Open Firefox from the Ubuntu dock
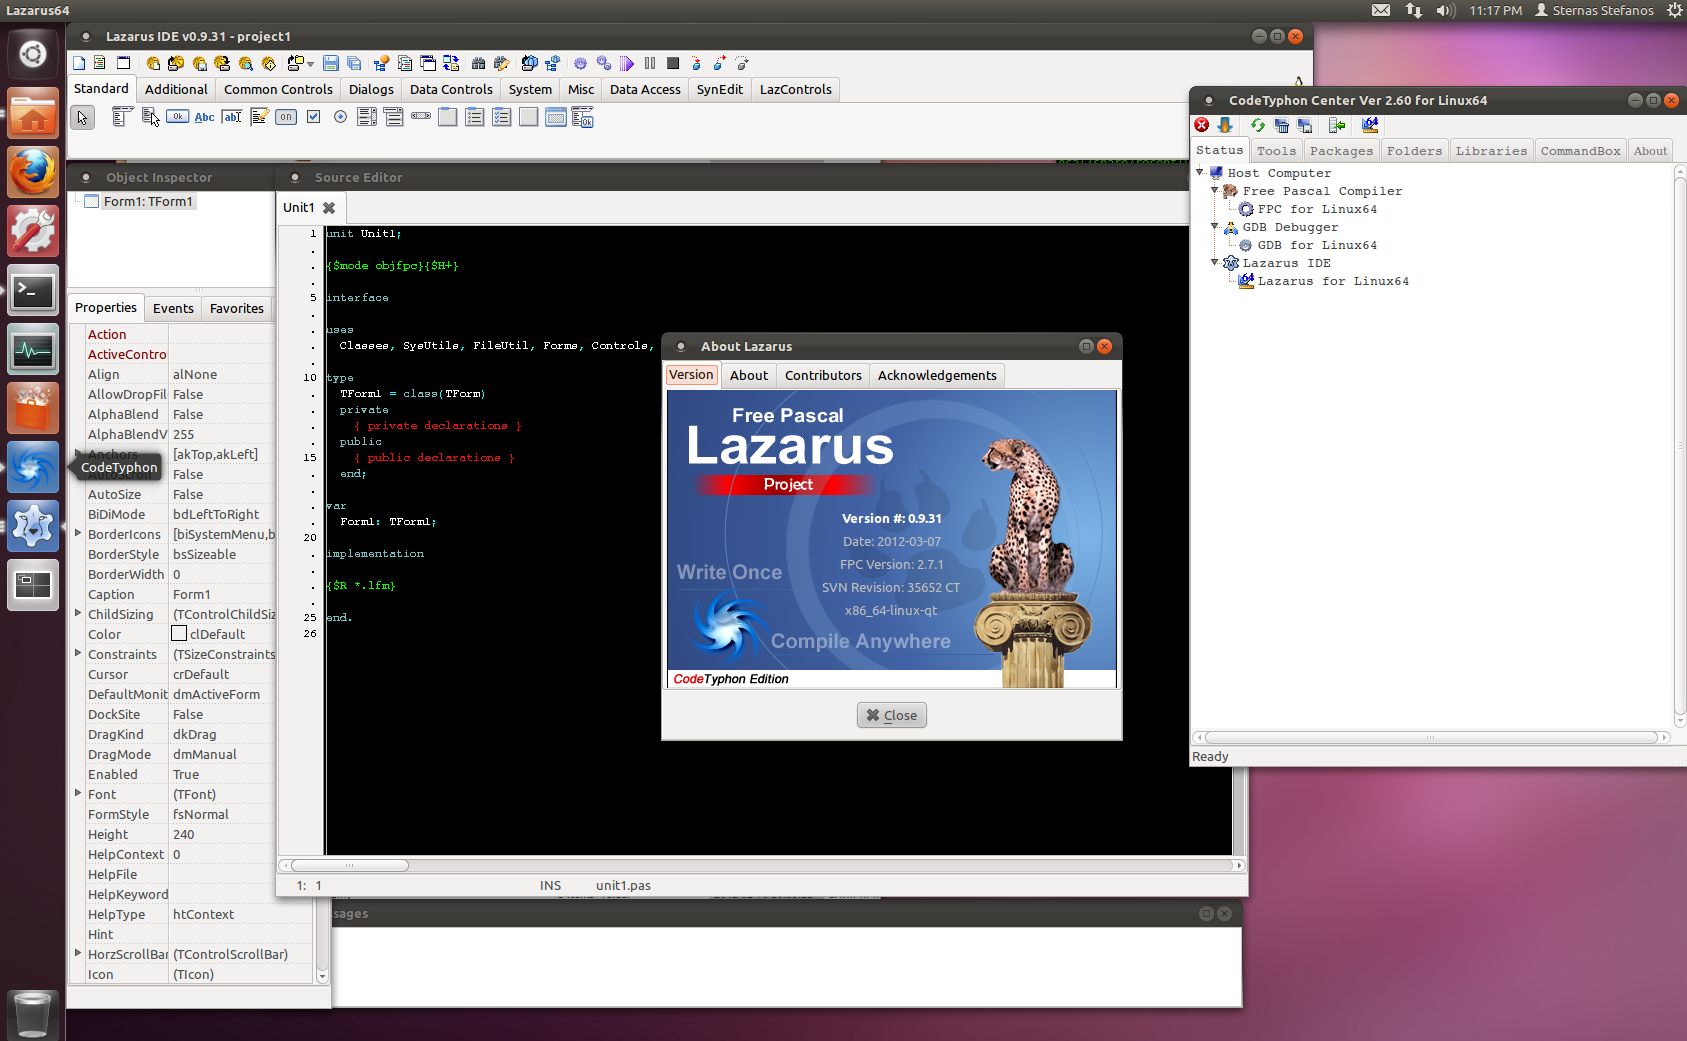The image size is (1687, 1041). [33, 172]
